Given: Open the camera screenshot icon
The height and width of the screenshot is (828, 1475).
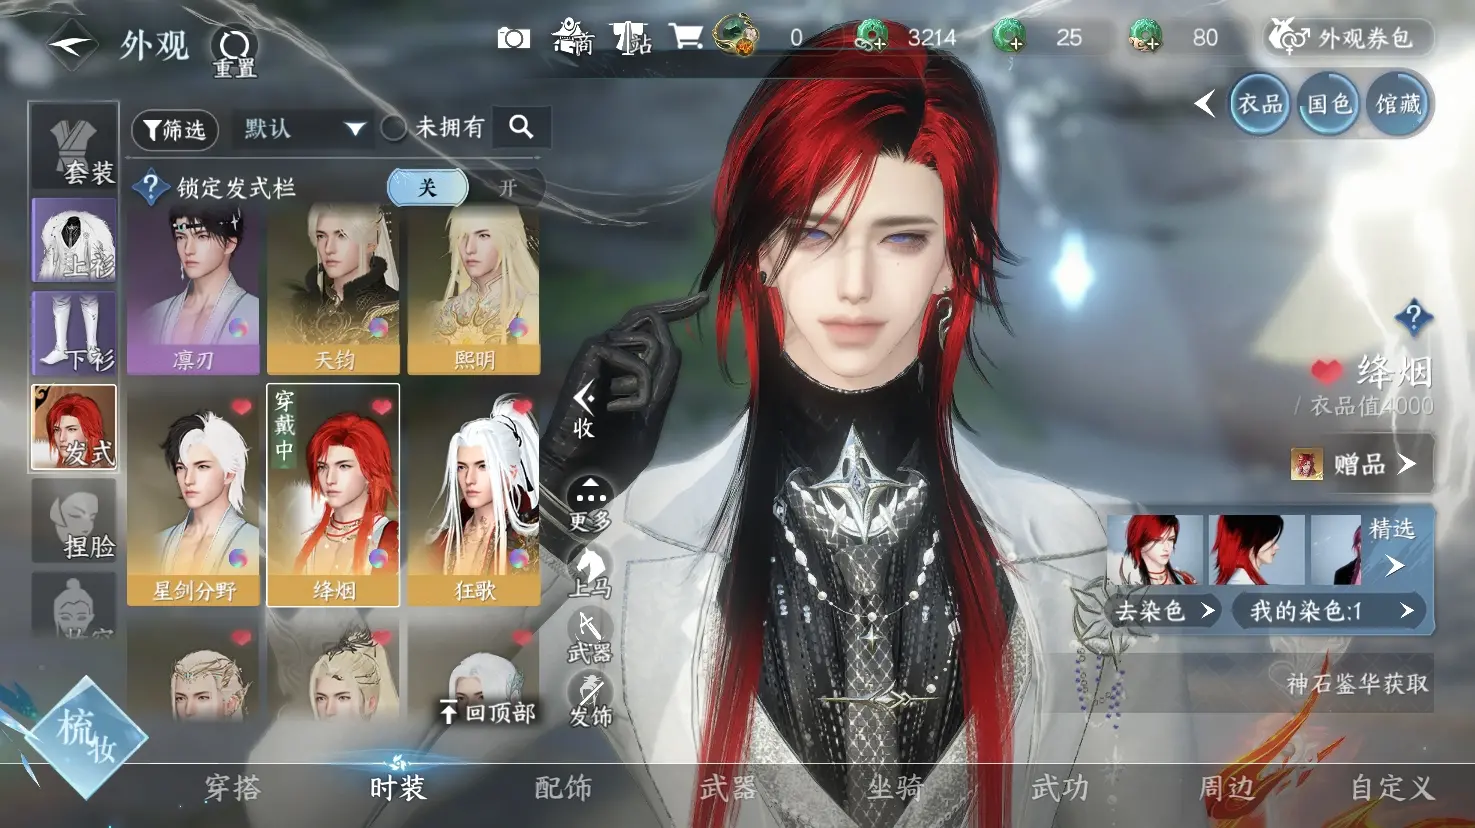Looking at the screenshot, I should click(x=514, y=38).
